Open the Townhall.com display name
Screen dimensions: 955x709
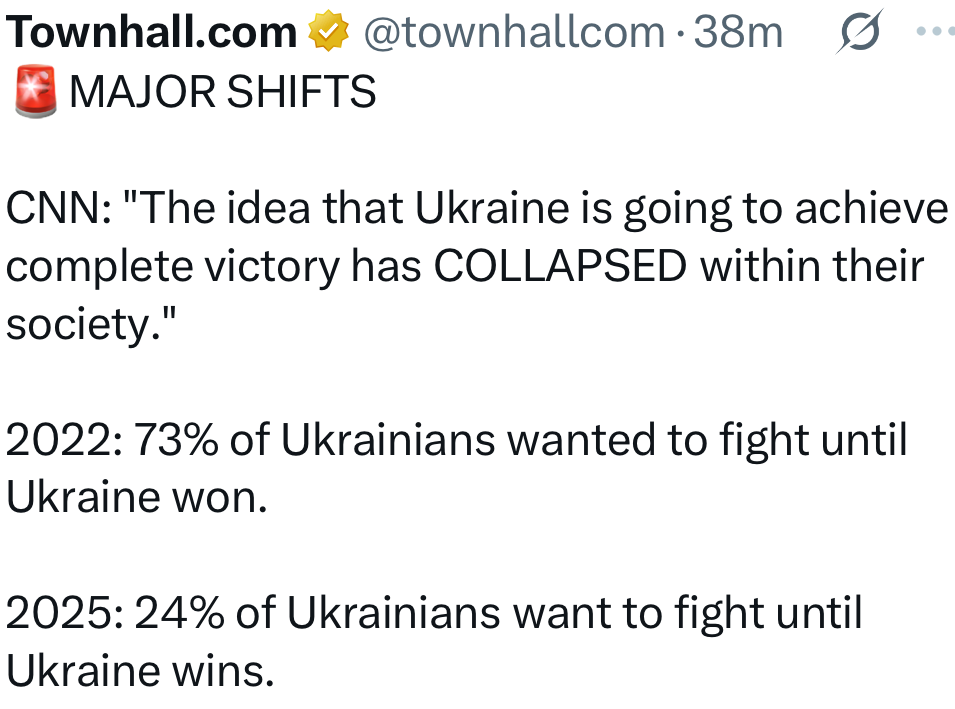(x=151, y=34)
